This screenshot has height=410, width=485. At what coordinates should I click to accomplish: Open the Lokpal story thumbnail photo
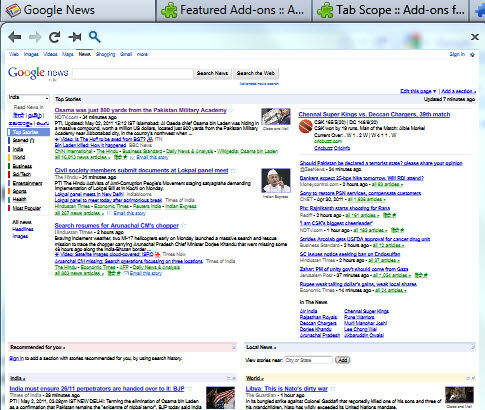(276, 181)
